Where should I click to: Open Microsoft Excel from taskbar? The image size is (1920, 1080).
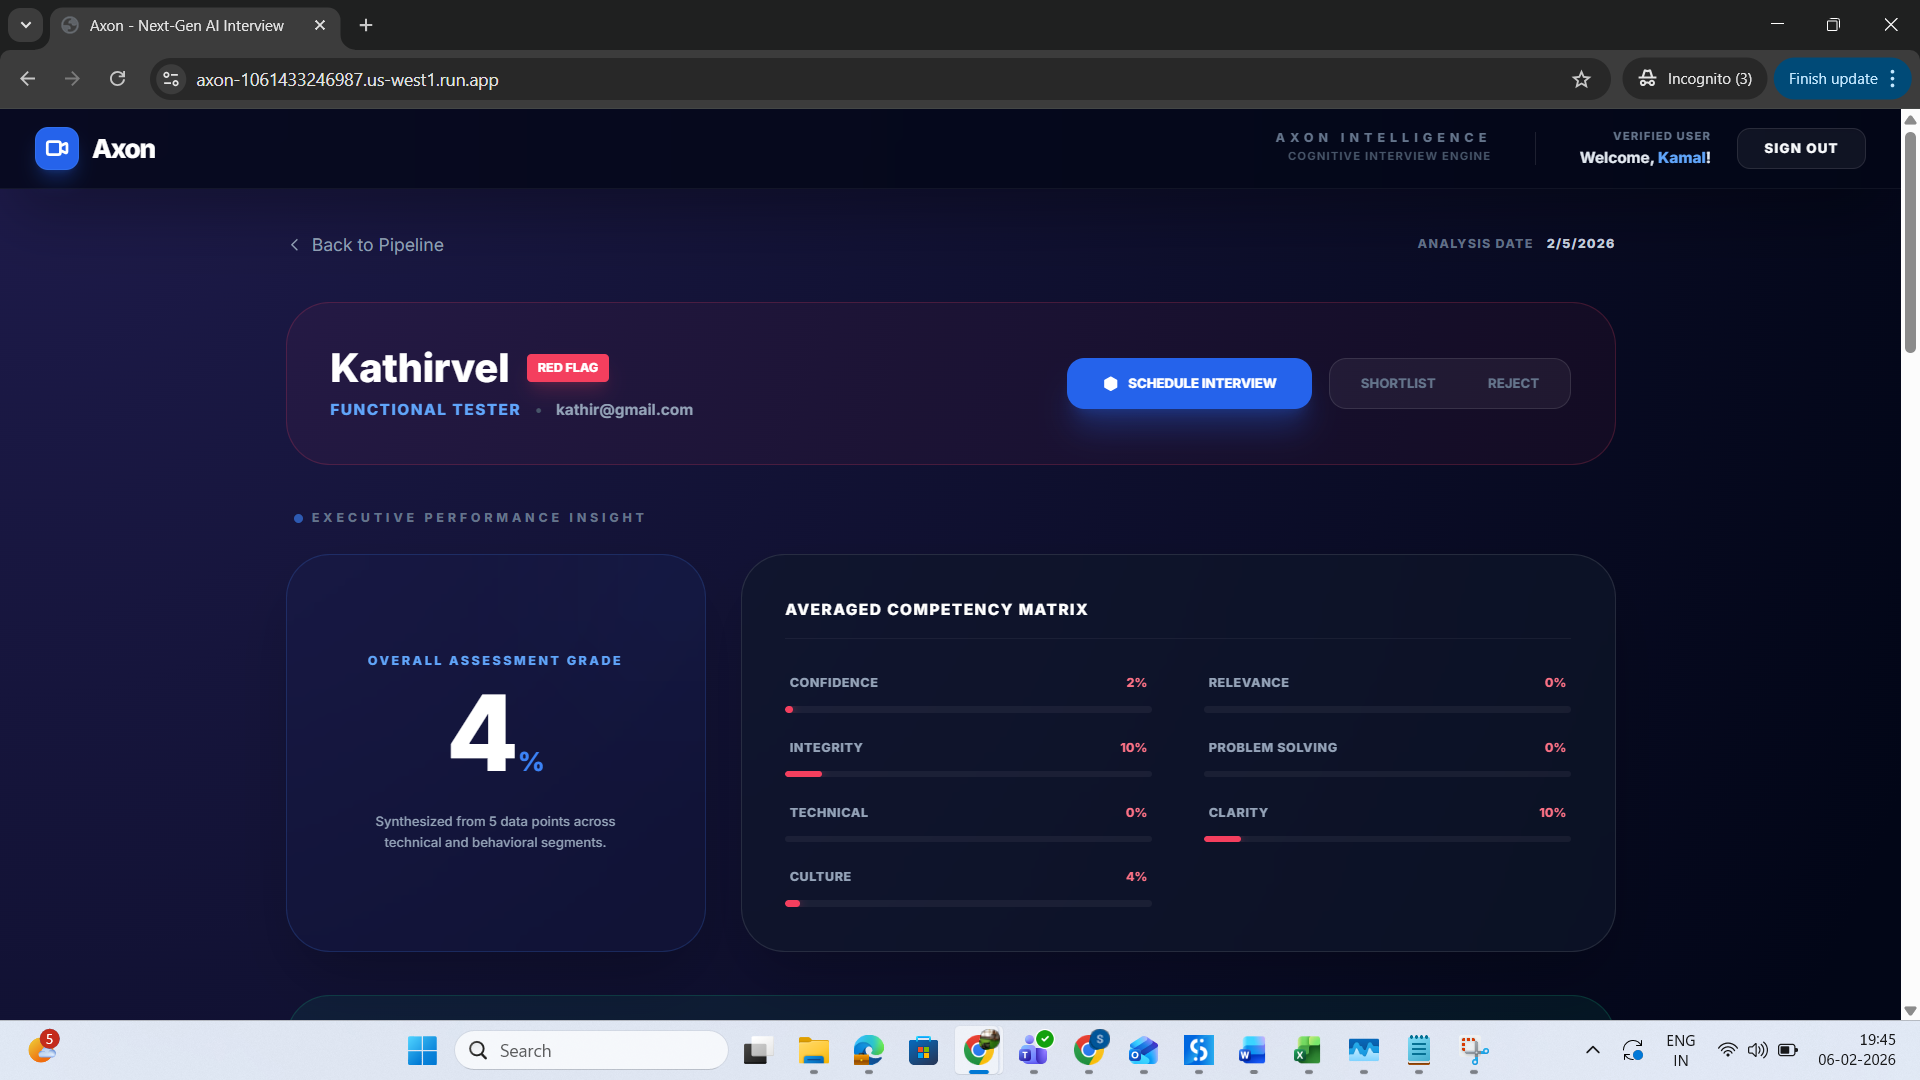click(1307, 1051)
